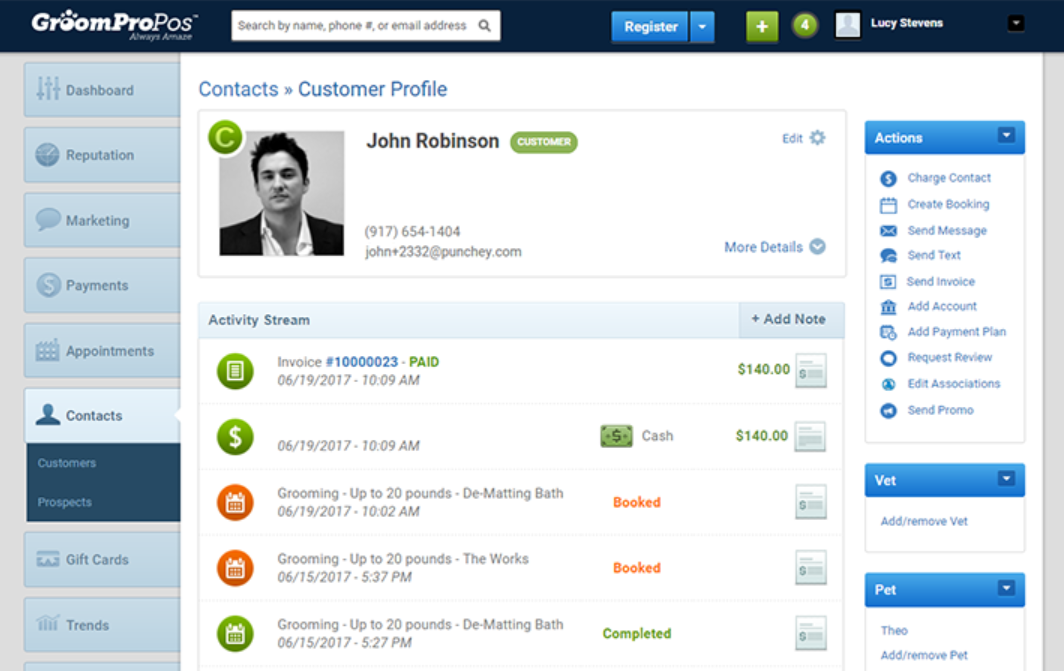Click green dollar icon for Cash payment
The width and height of the screenshot is (1064, 671).
(x=235, y=436)
